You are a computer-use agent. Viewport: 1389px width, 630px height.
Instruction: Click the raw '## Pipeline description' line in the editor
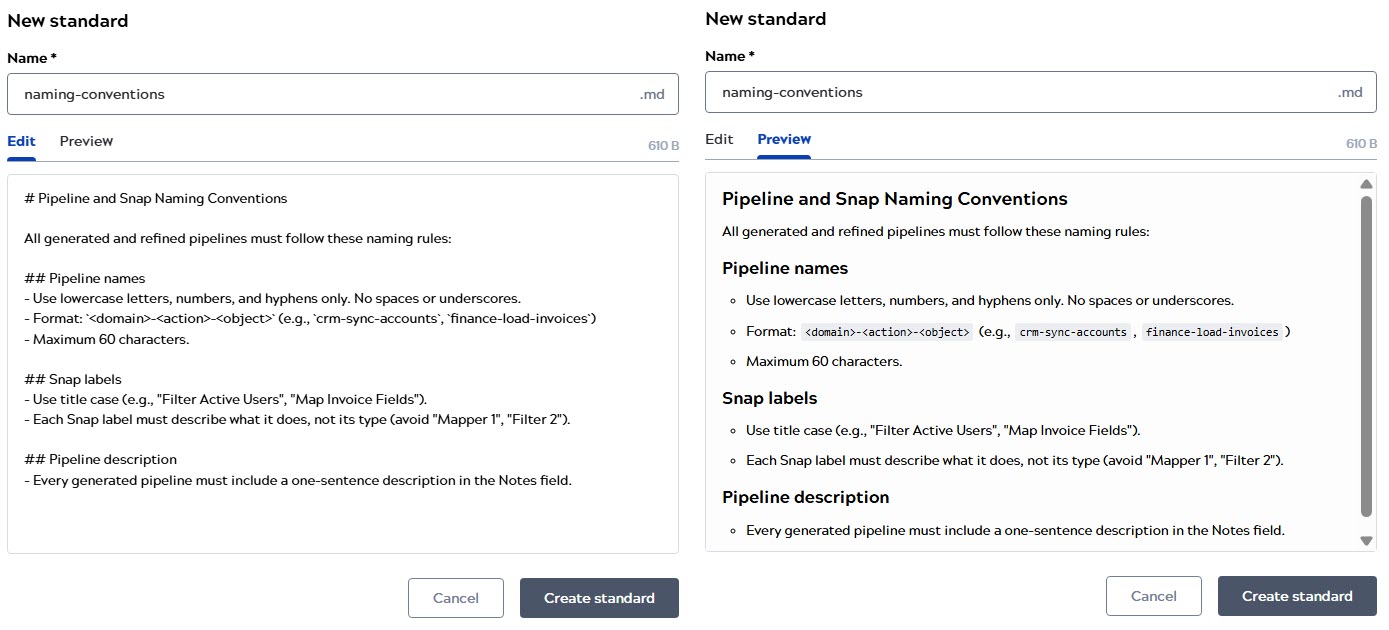(x=100, y=459)
